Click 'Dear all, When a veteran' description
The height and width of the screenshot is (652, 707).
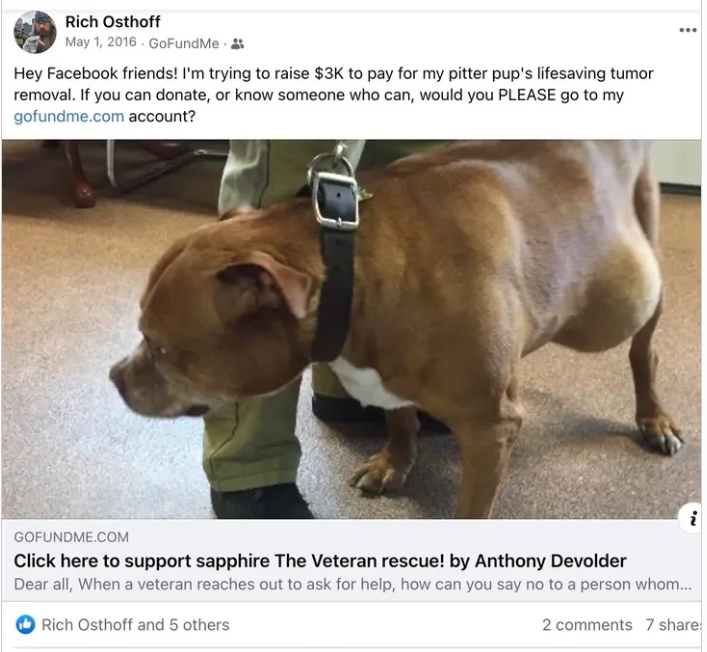click(x=352, y=584)
